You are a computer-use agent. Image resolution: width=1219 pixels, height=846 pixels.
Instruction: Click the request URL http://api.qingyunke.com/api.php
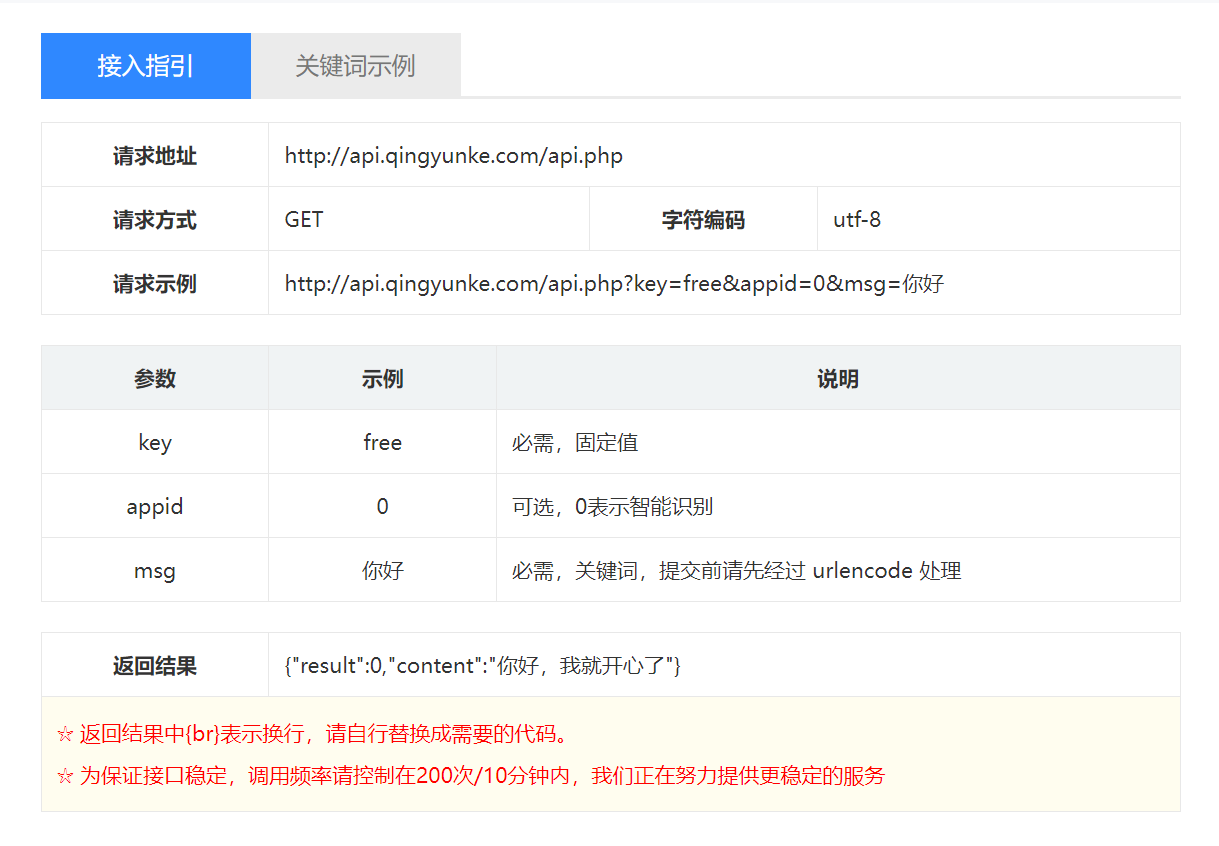(x=453, y=156)
